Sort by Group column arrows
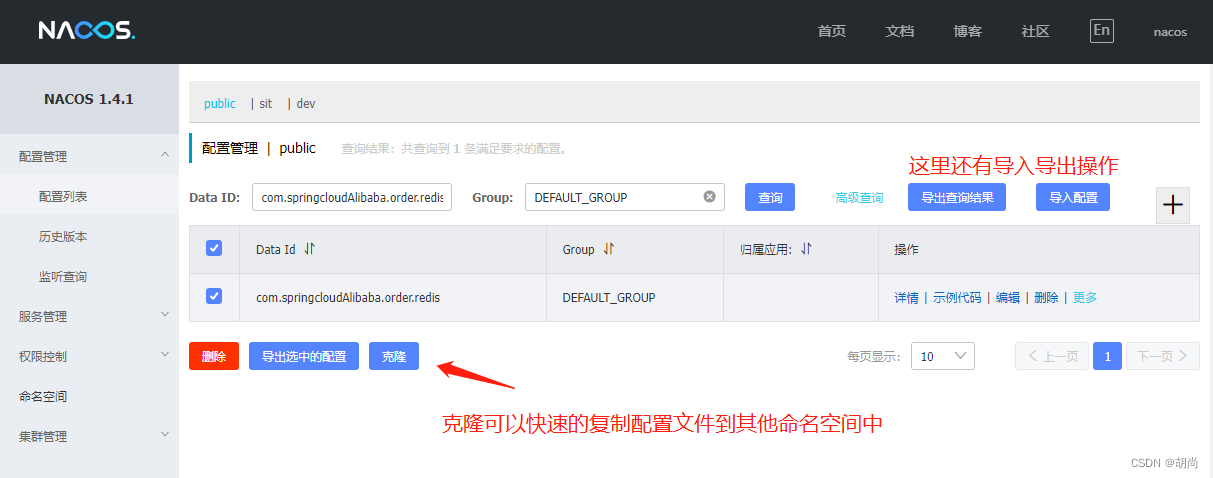 (x=608, y=249)
